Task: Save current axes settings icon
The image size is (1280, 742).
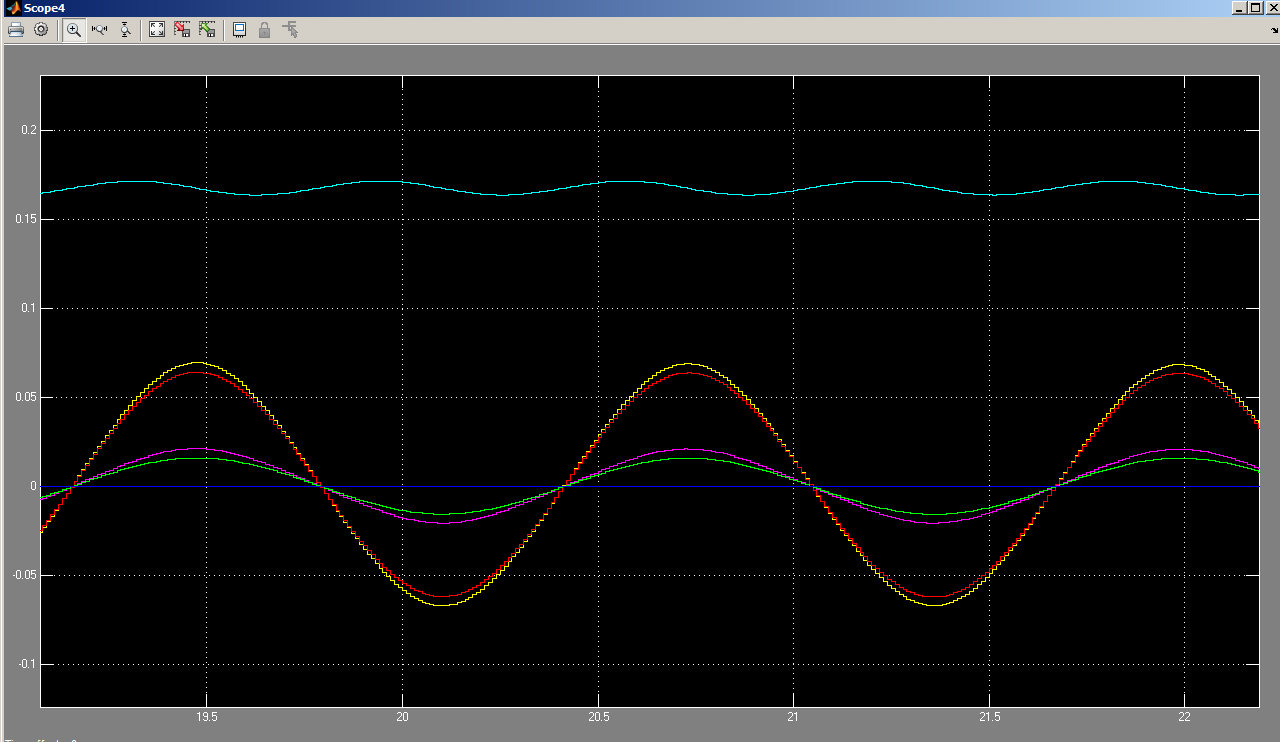Action: tap(182, 30)
